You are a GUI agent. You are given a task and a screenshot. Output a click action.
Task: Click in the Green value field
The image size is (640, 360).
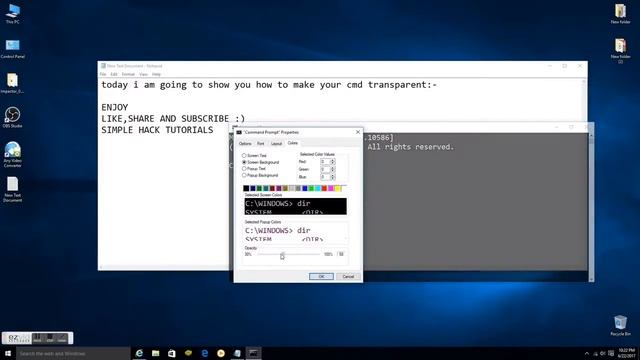tap(325, 169)
